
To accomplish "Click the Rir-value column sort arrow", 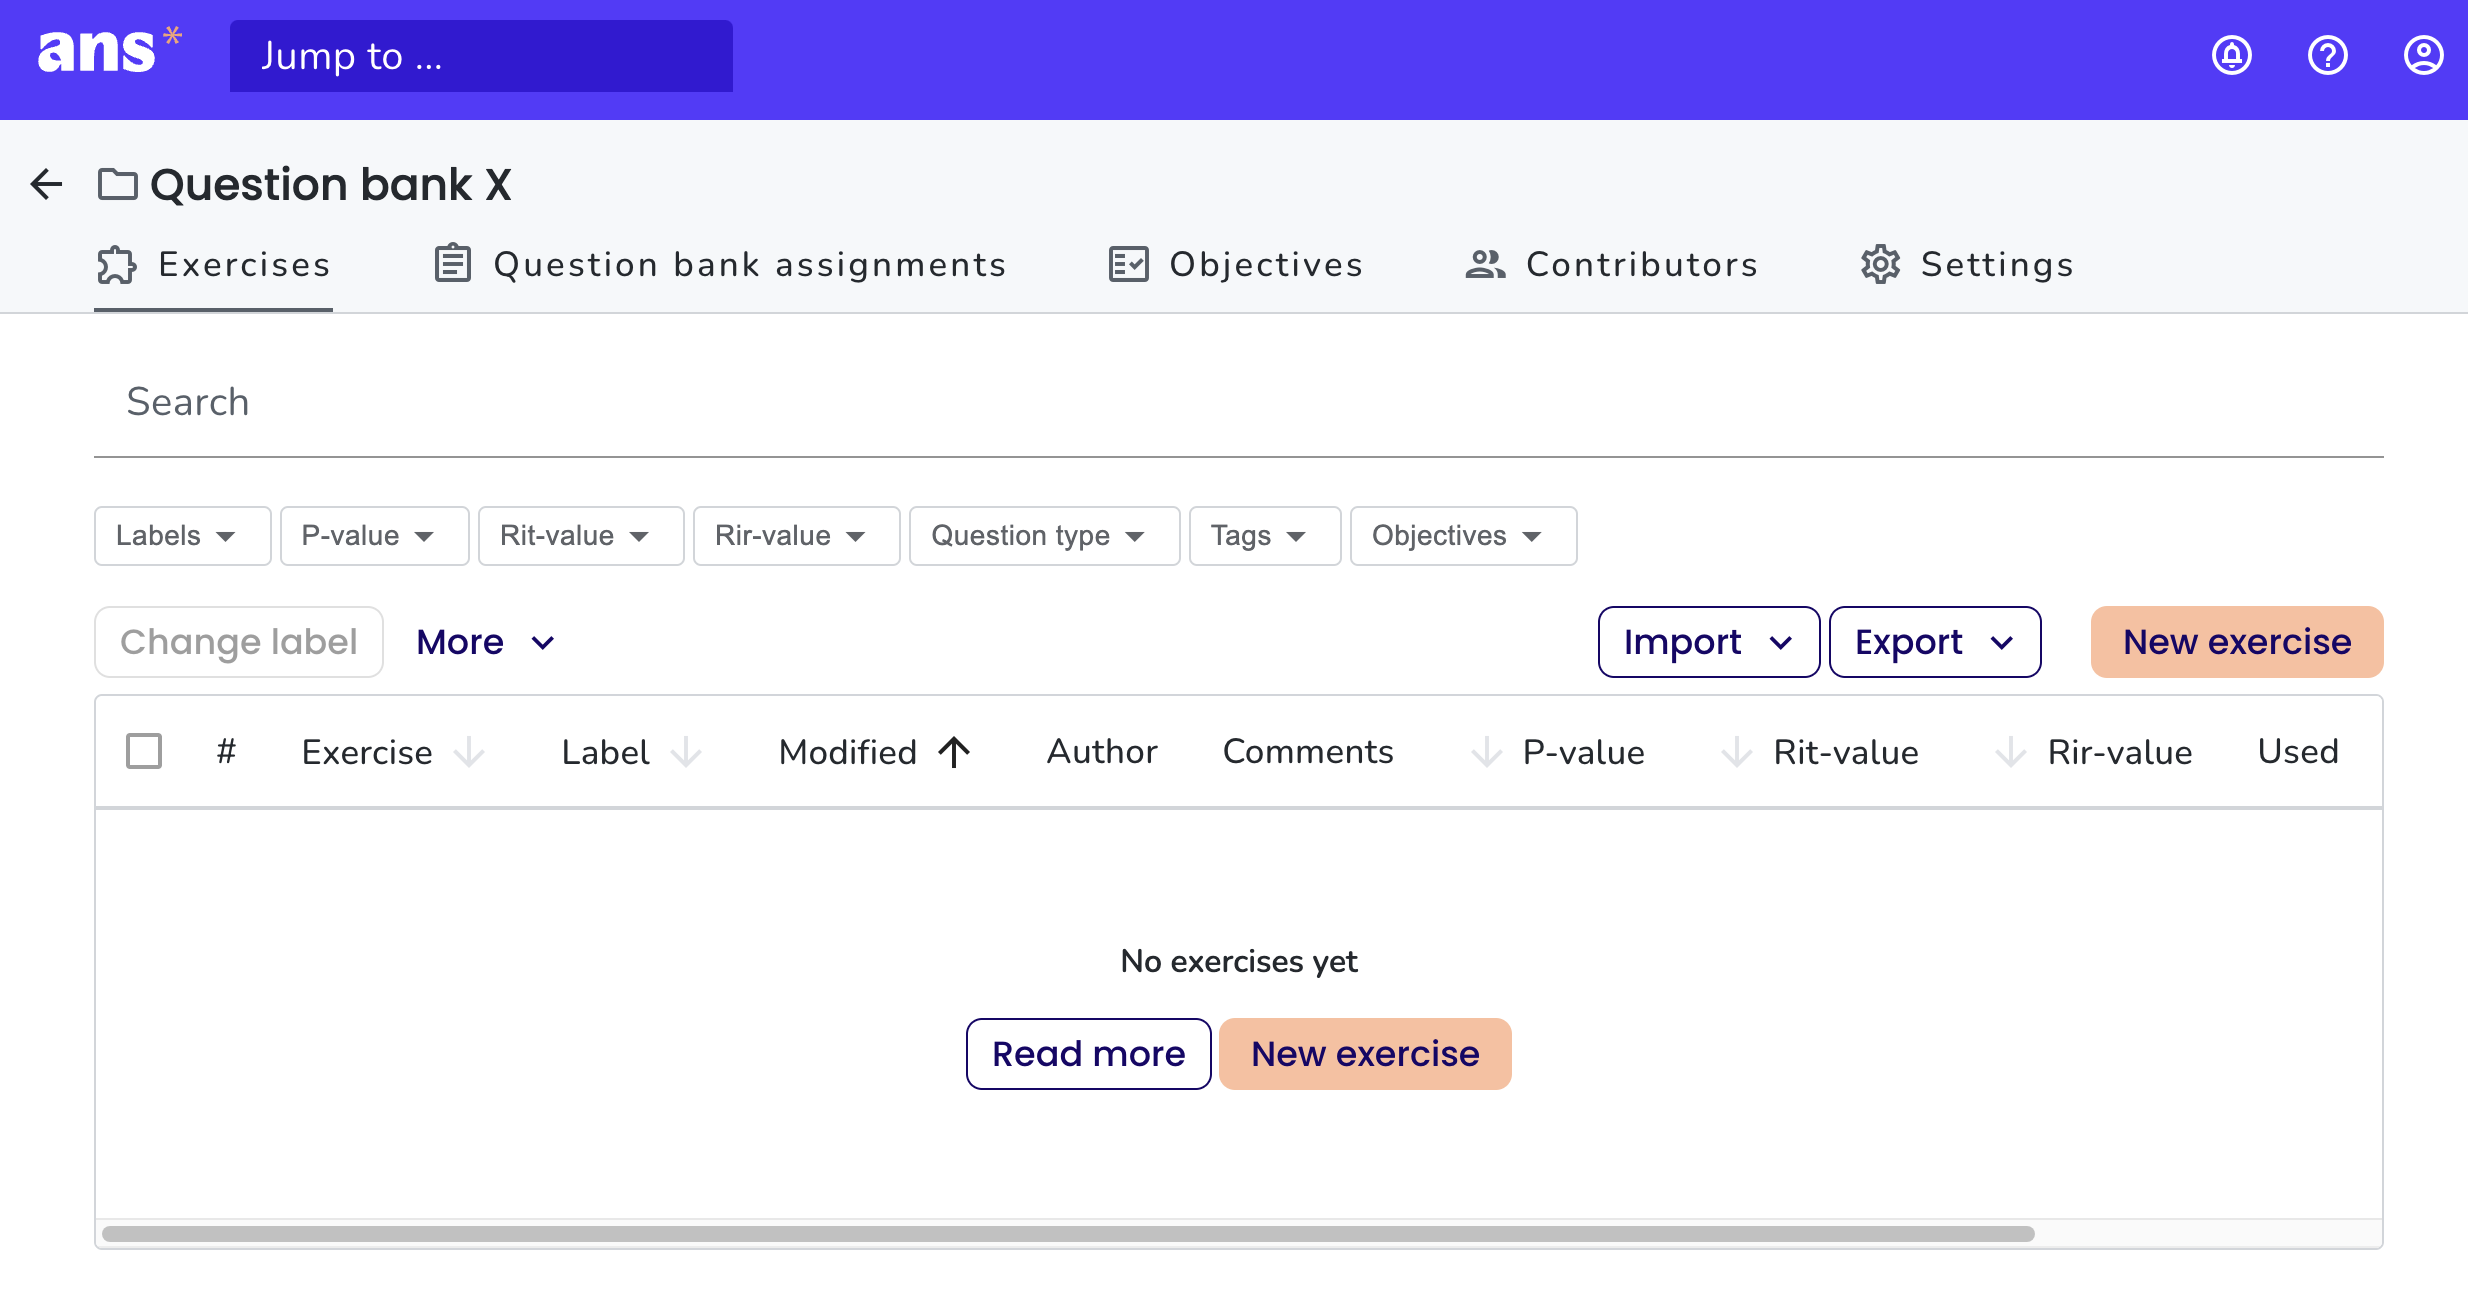I will tap(2011, 752).
